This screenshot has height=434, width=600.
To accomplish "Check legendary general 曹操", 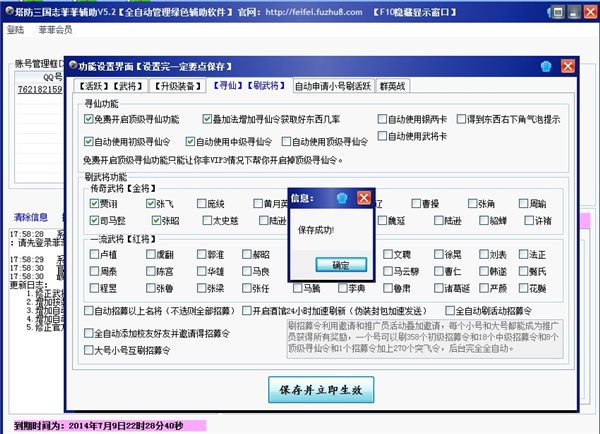I will click(x=416, y=203).
